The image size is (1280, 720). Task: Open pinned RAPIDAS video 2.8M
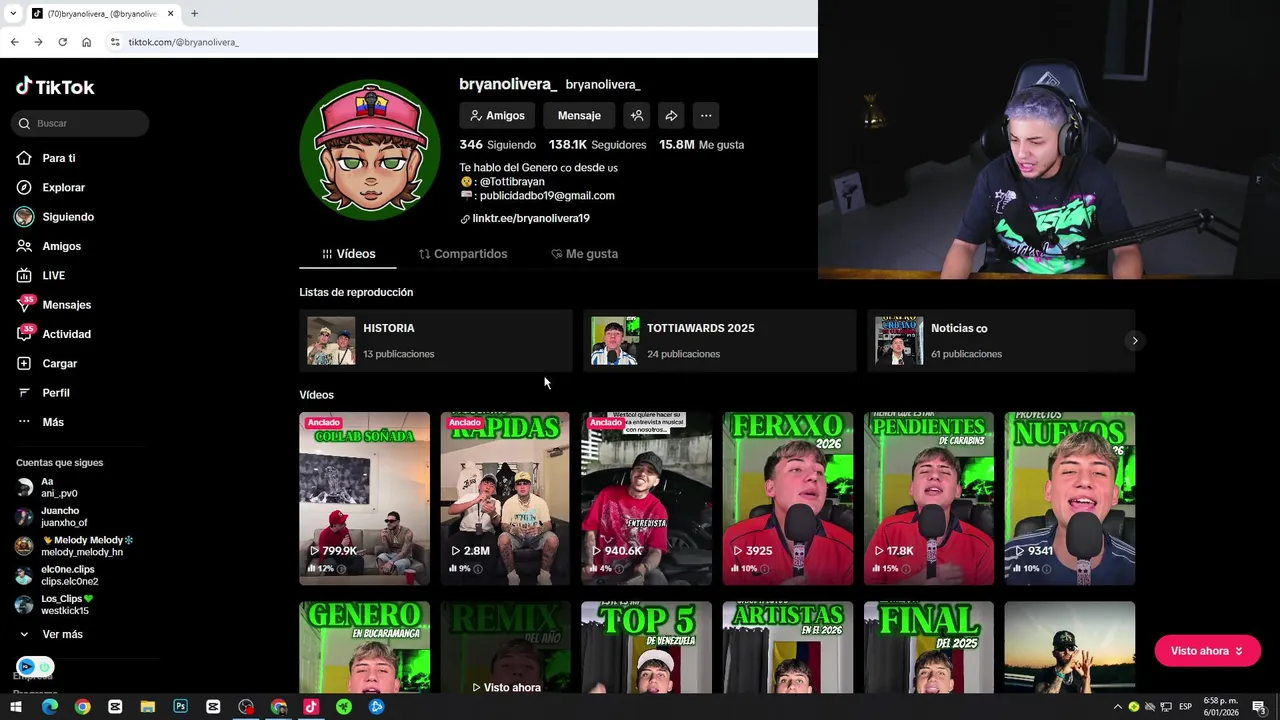click(505, 498)
